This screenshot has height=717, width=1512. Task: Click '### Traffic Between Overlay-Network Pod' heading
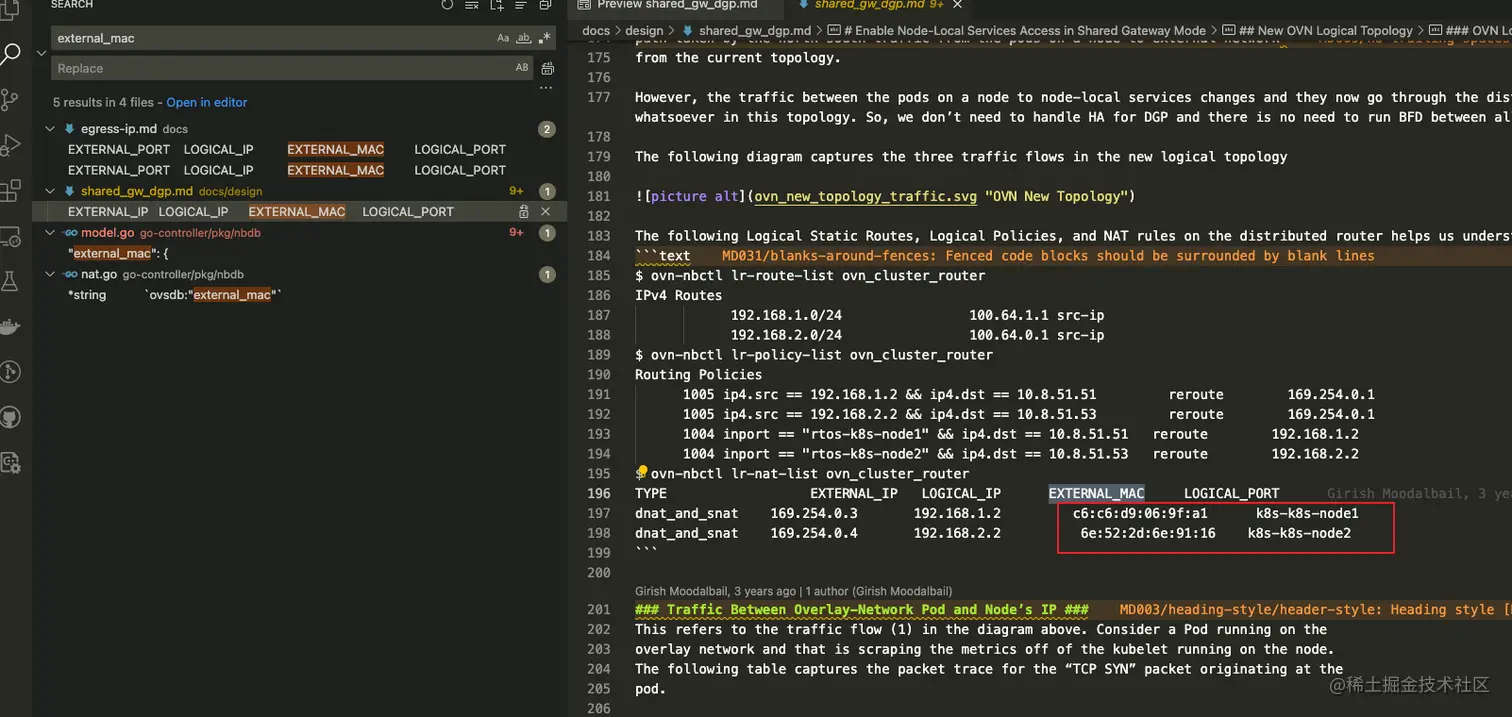(x=862, y=610)
